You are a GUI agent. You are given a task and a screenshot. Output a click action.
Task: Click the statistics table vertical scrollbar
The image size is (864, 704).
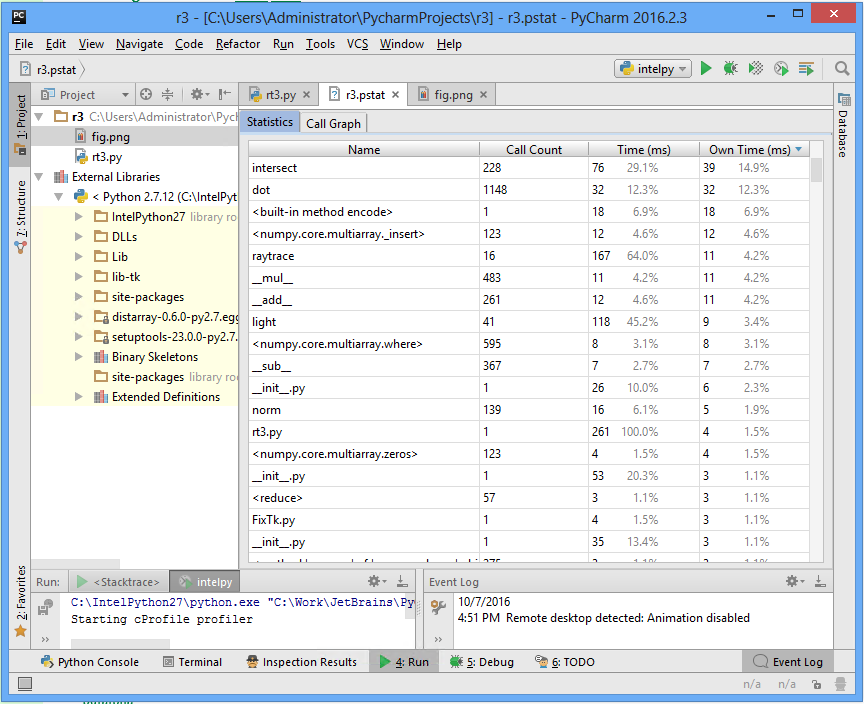coord(817,169)
